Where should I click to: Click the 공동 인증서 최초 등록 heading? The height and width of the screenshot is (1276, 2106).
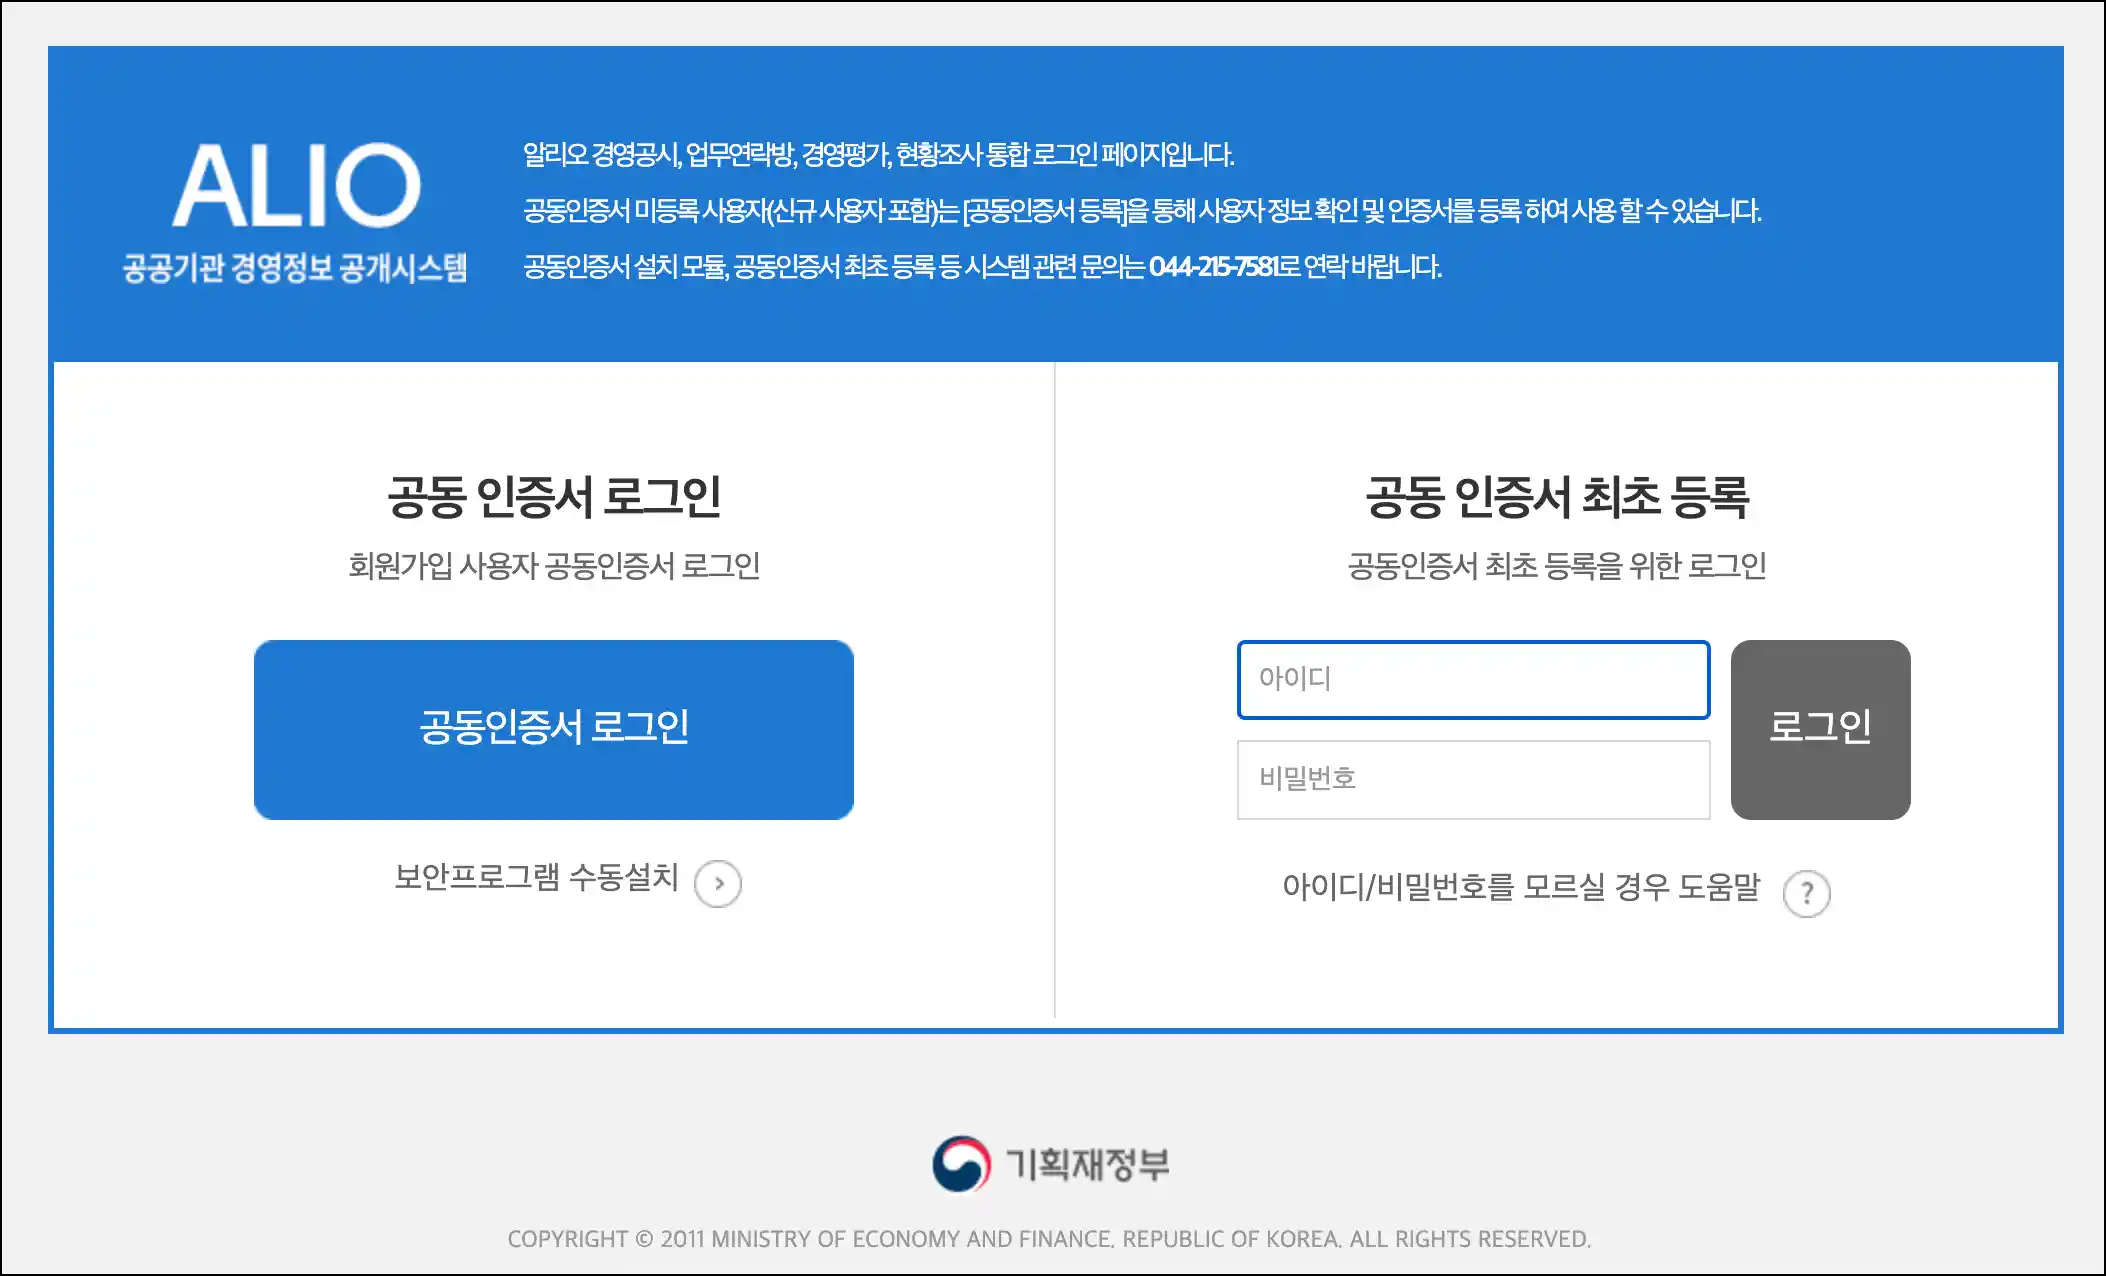click(x=1557, y=497)
